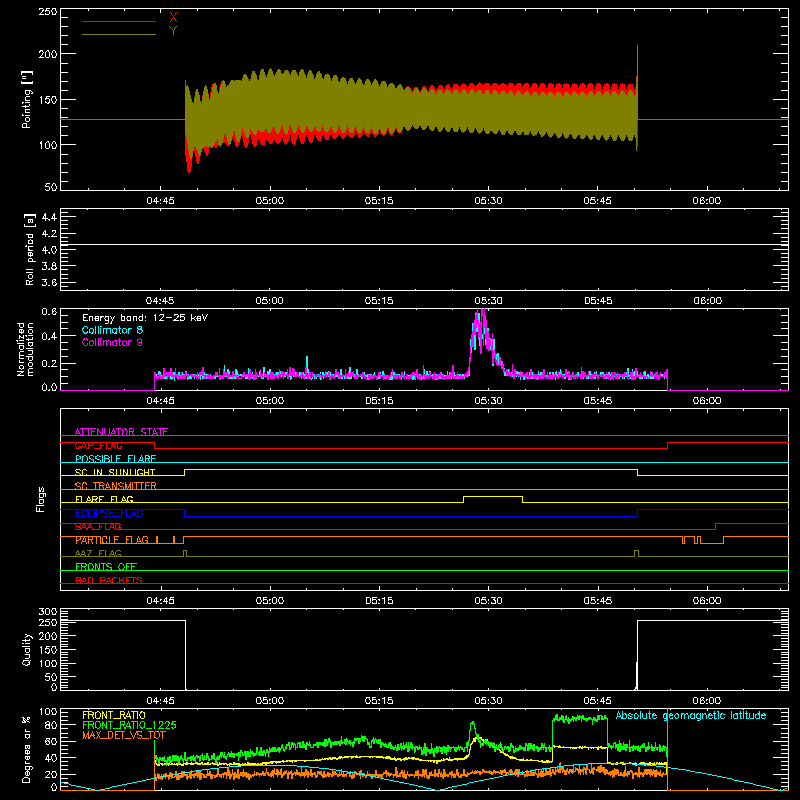Click the PARTICLE_FLAG label

coord(112,540)
